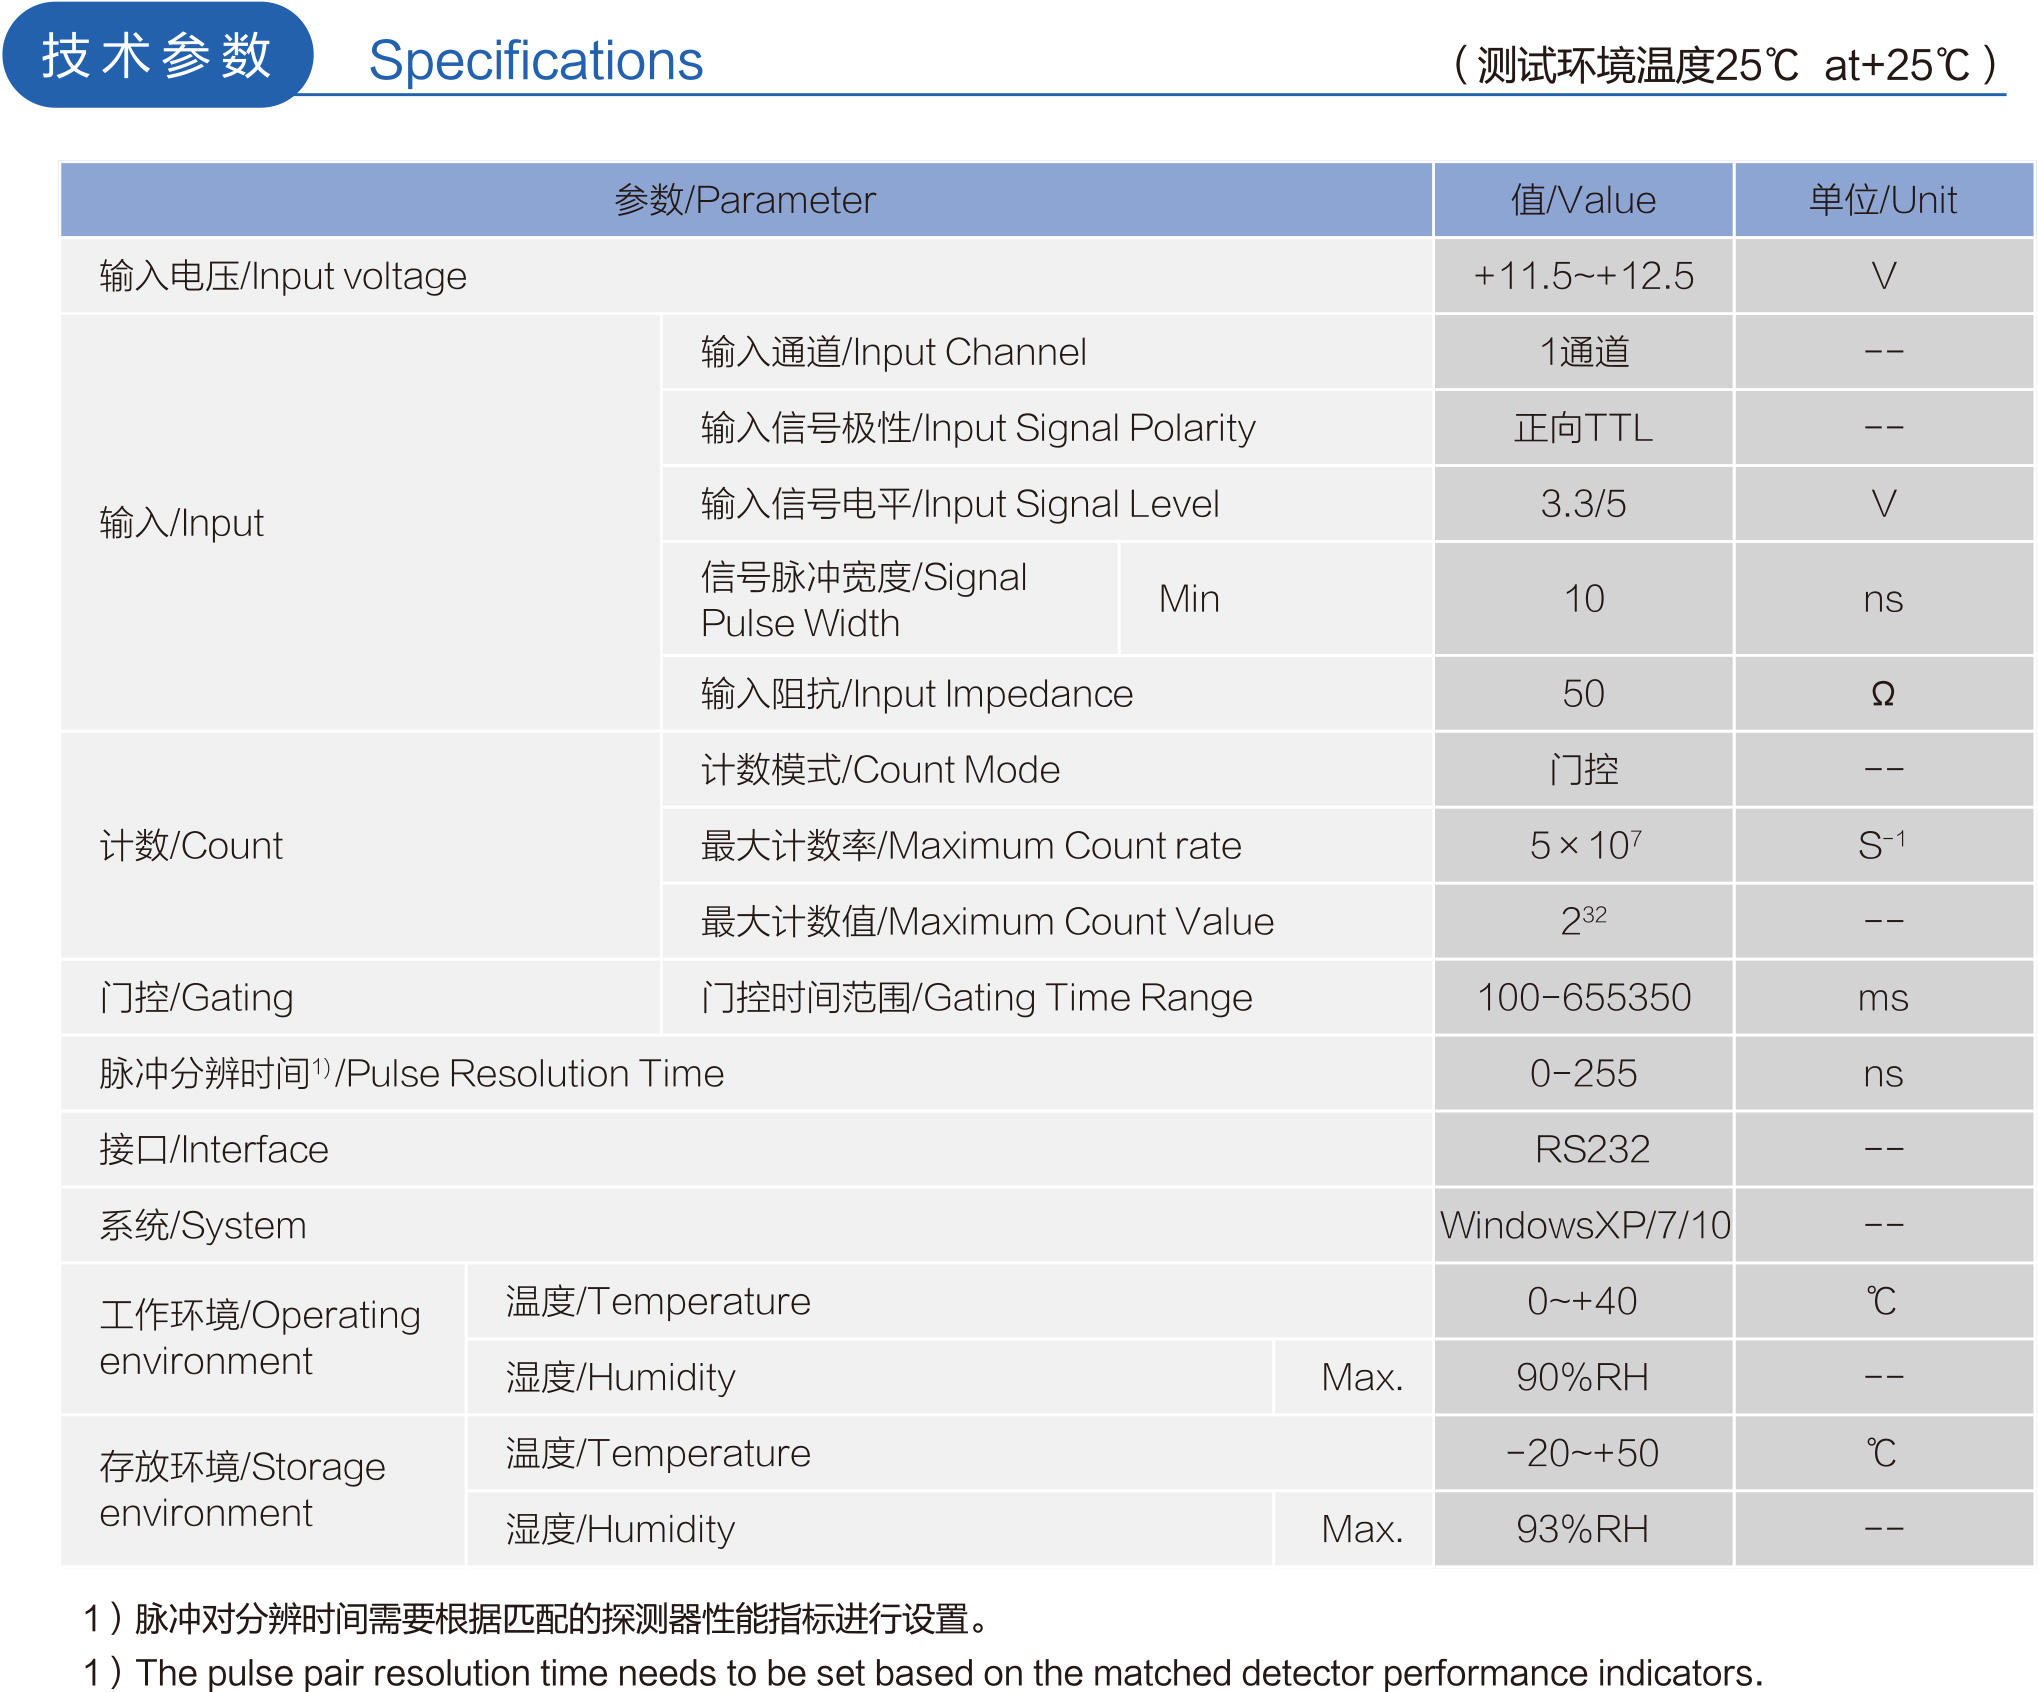Click the 值/Value column header
Screen dimensions: 2038x1692
pos(1582,200)
